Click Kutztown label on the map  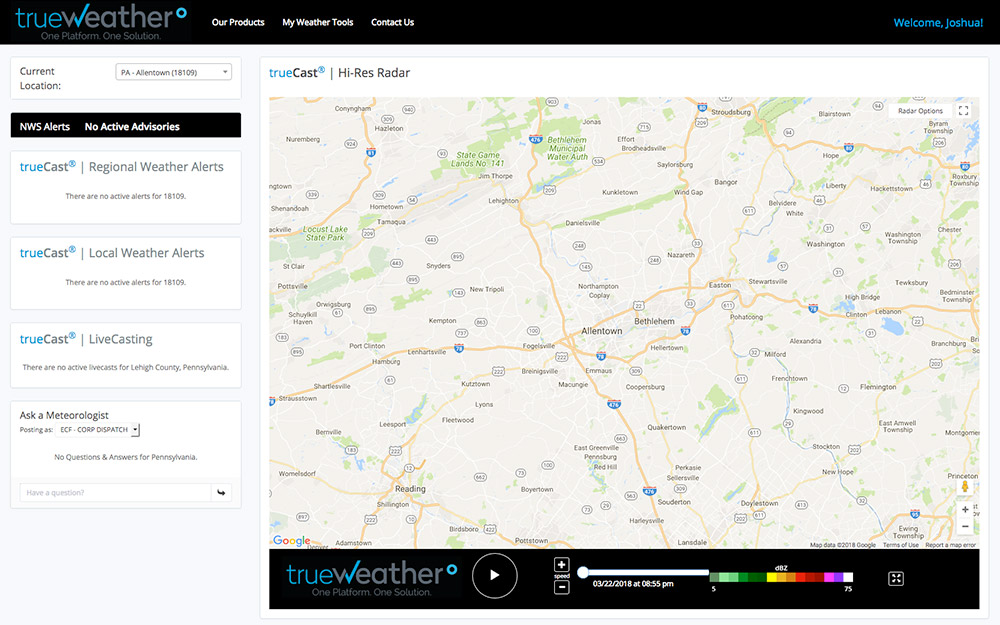coord(475,384)
